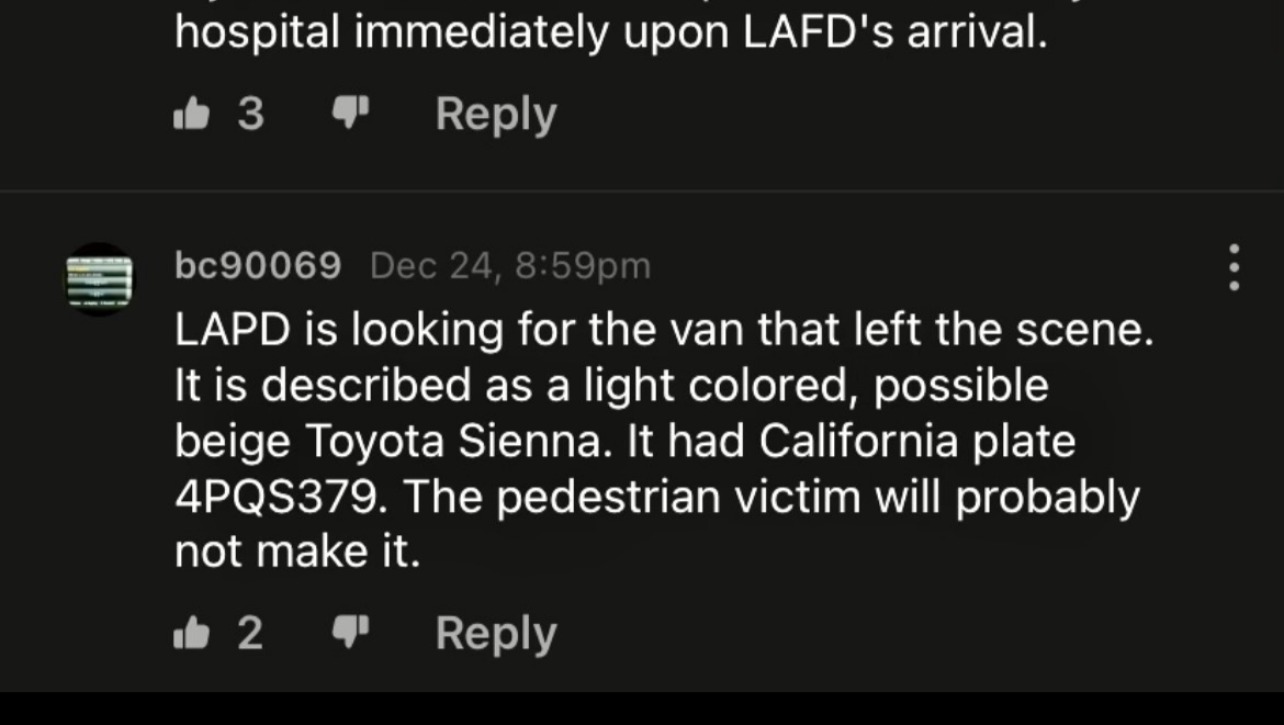Open bc90069's profile avatar
The width and height of the screenshot is (1284, 725).
pos(99,279)
